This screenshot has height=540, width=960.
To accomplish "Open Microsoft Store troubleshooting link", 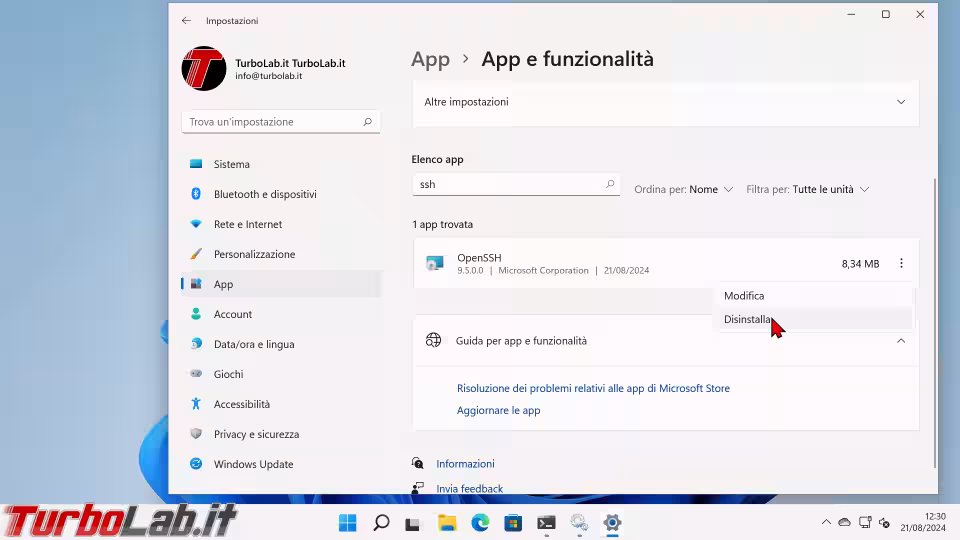I will [593, 388].
